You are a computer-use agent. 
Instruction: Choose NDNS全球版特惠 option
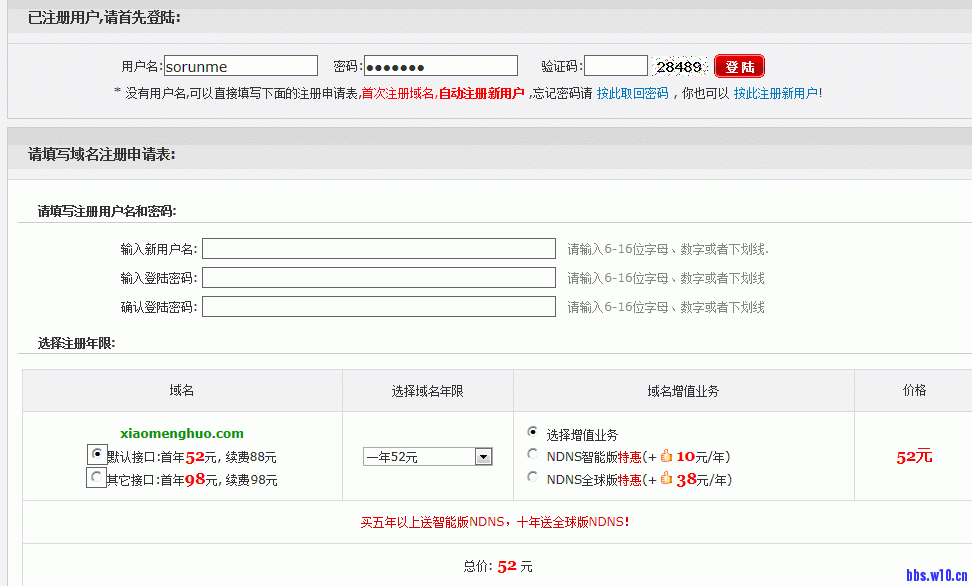pyautogui.click(x=532, y=477)
